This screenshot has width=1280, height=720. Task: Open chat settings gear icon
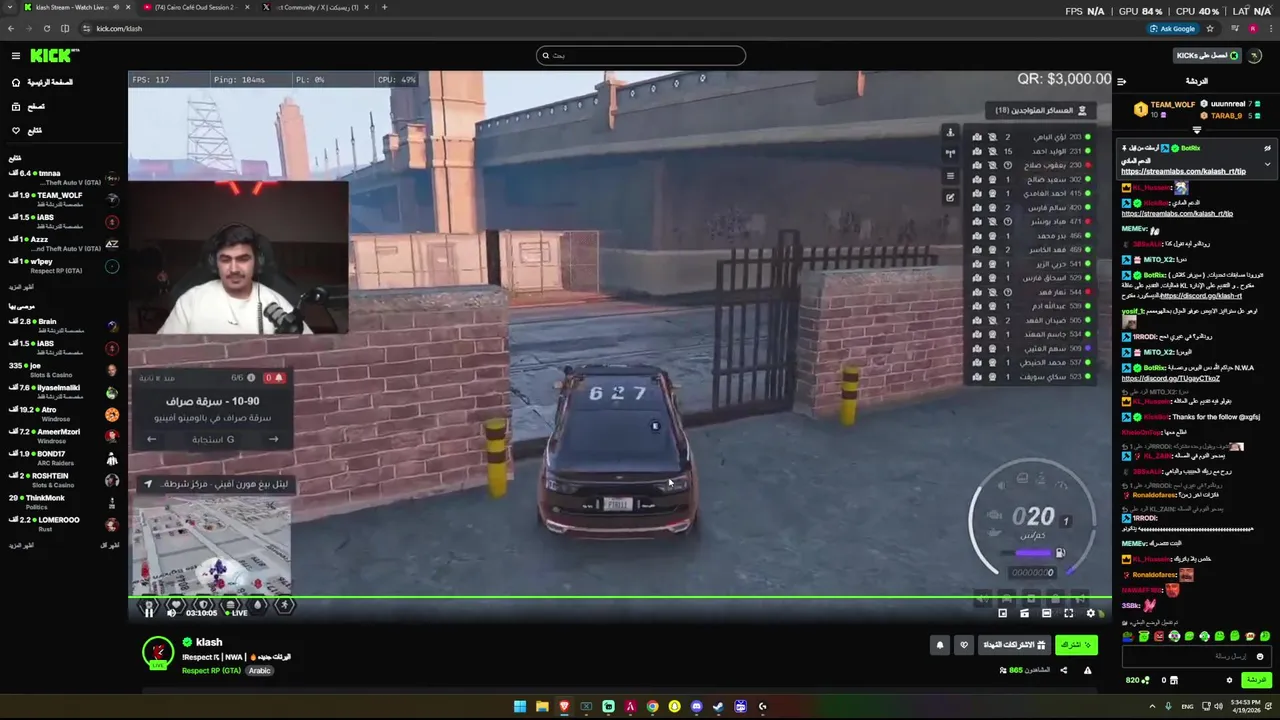point(1229,680)
